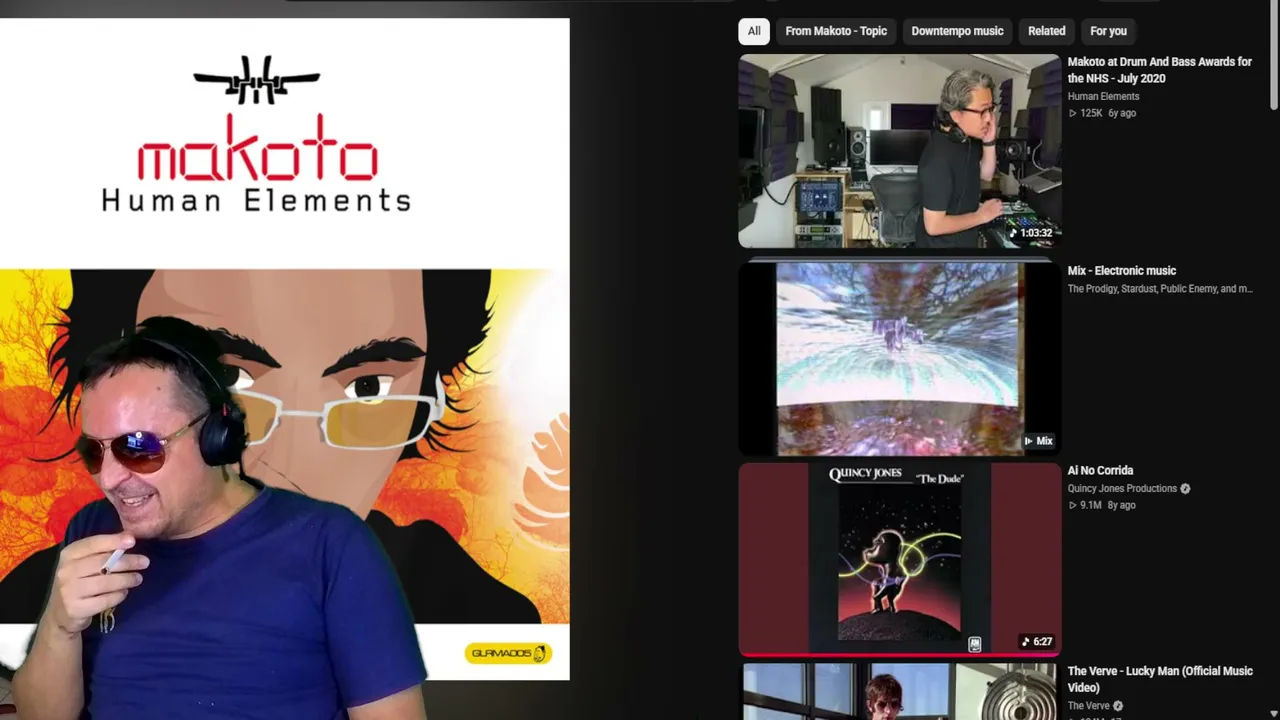Open the Mix - Electronic music thumbnail
Image resolution: width=1280 pixels, height=720 pixels.
click(x=899, y=358)
